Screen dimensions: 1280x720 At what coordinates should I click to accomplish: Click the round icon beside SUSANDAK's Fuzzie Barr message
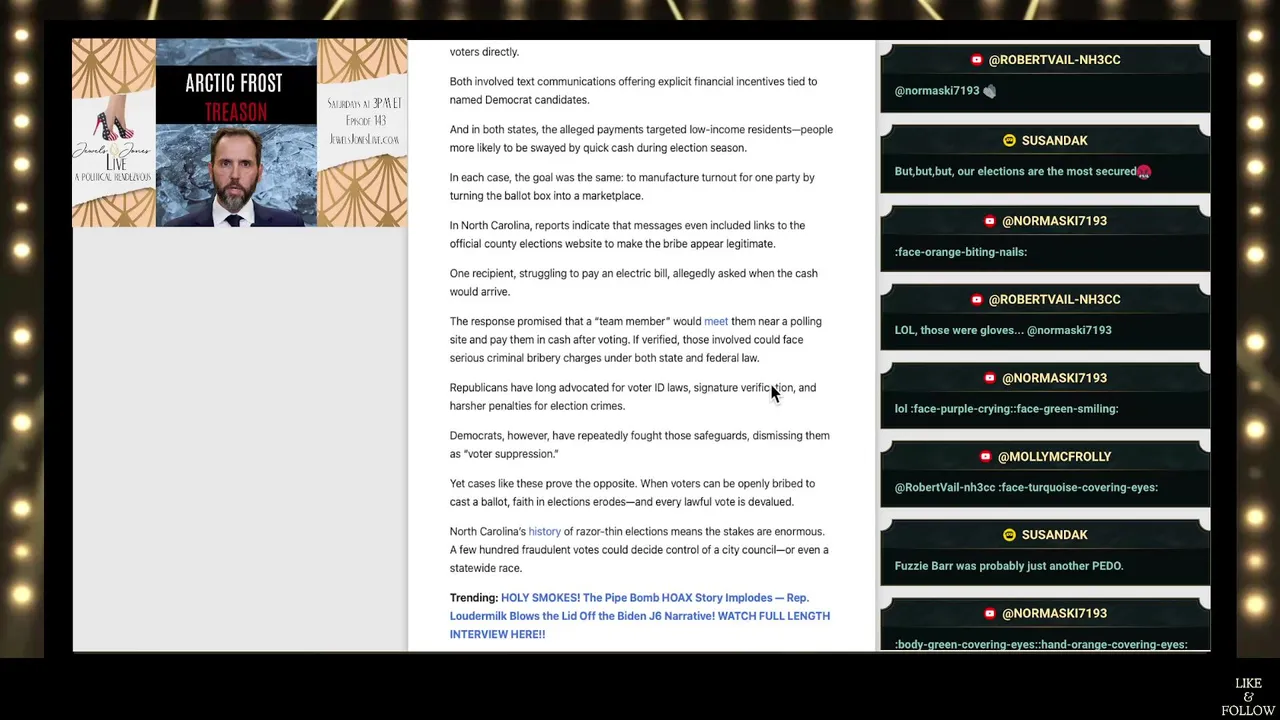pos(1009,535)
